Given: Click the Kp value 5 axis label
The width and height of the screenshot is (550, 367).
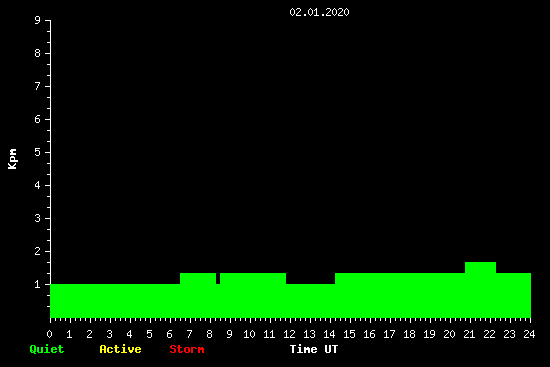Looking at the screenshot, I should [37, 152].
